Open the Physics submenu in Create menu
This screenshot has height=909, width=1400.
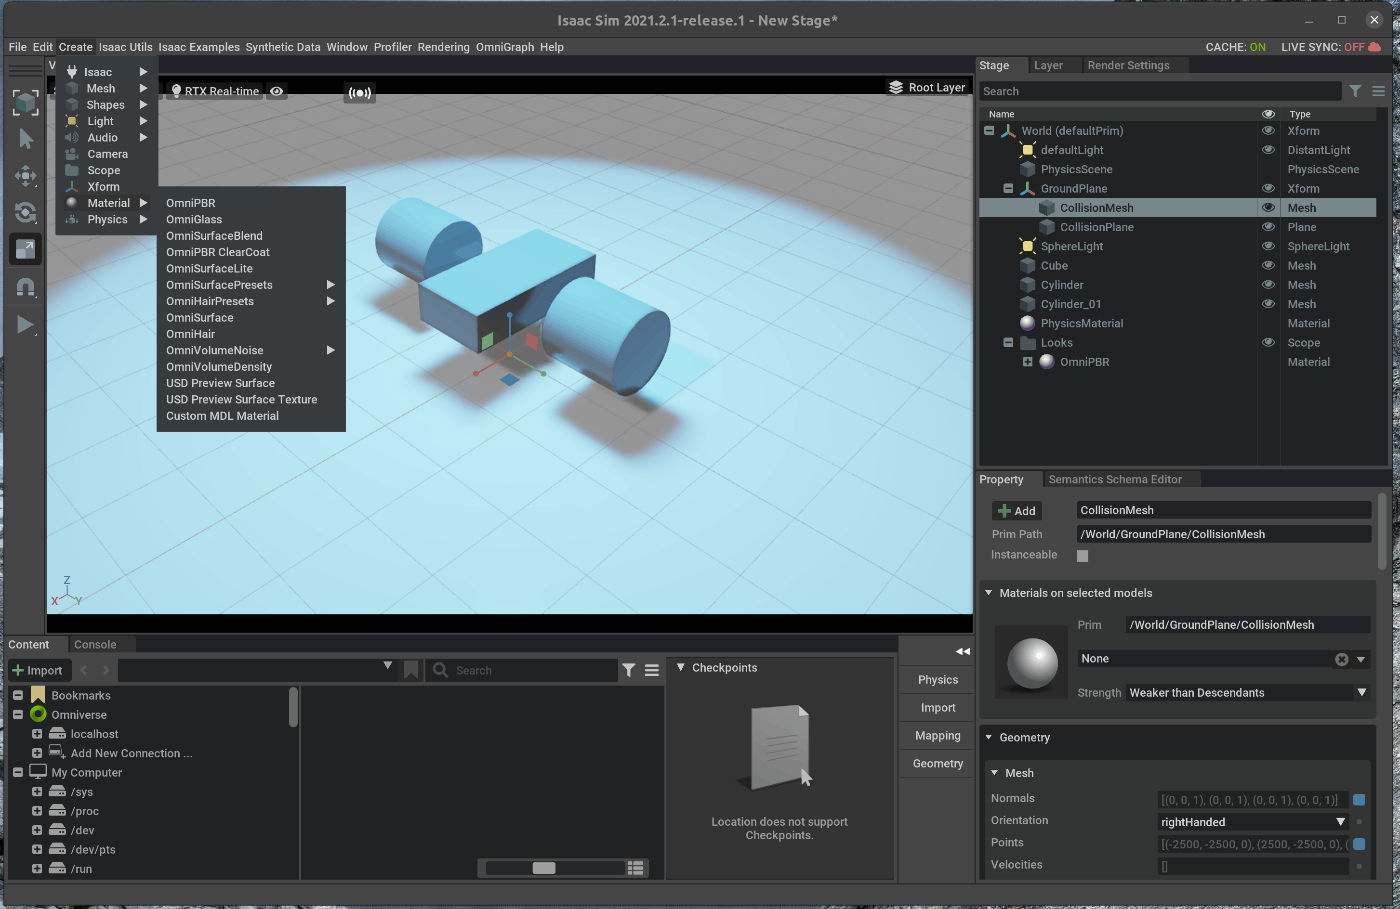[106, 220]
